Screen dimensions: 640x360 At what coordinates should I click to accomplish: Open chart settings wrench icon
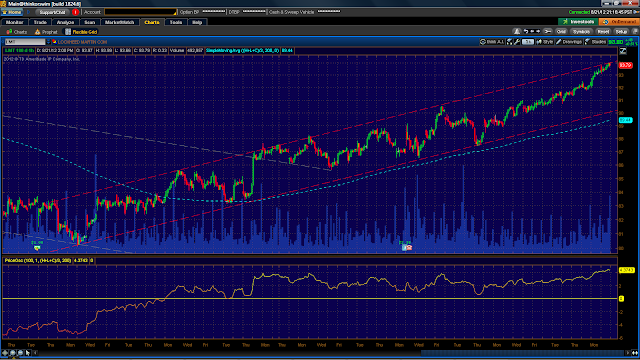517,42
